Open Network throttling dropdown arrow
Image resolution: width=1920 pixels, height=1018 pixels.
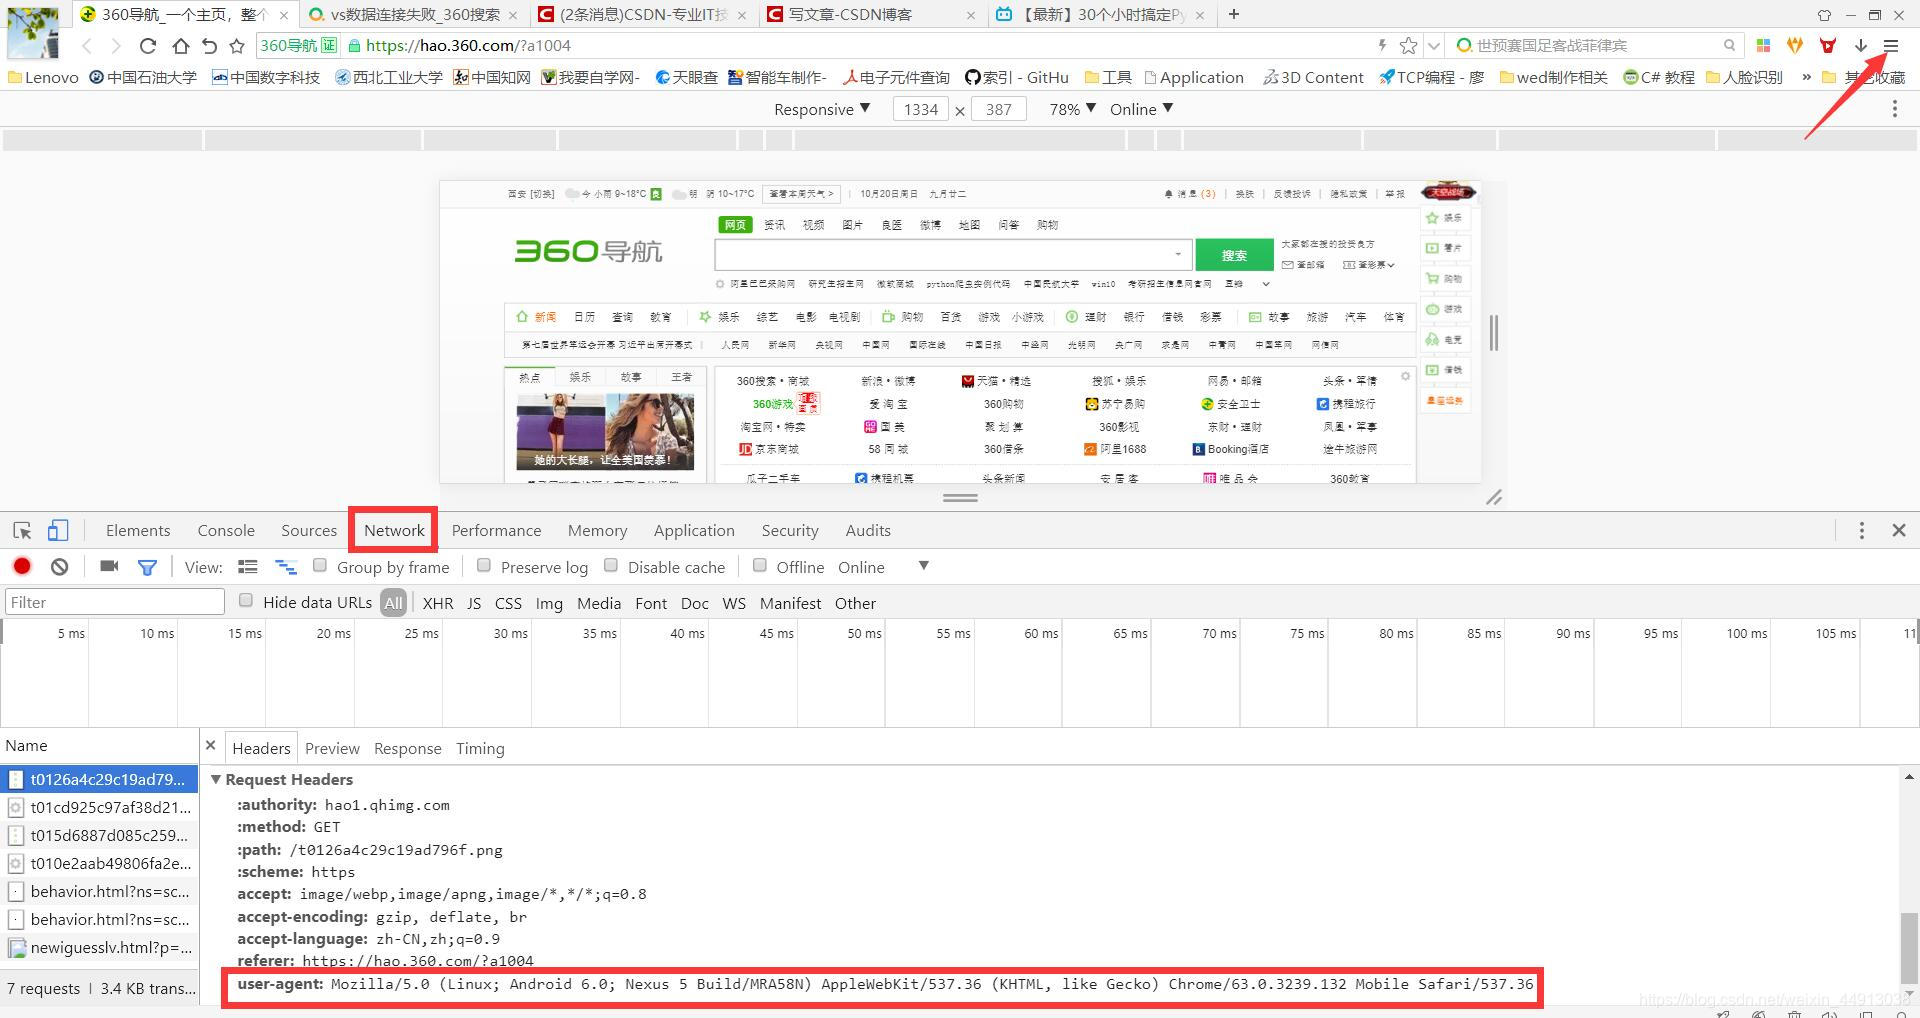click(x=924, y=566)
